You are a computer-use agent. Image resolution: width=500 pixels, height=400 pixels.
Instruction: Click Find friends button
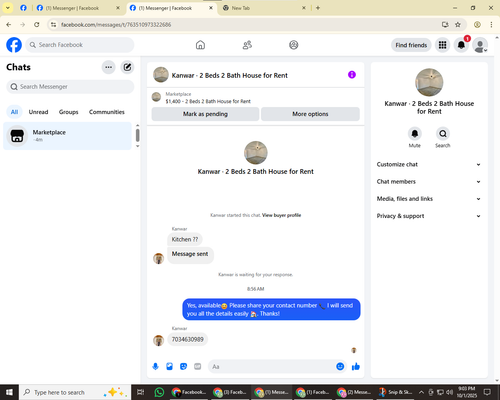411,45
